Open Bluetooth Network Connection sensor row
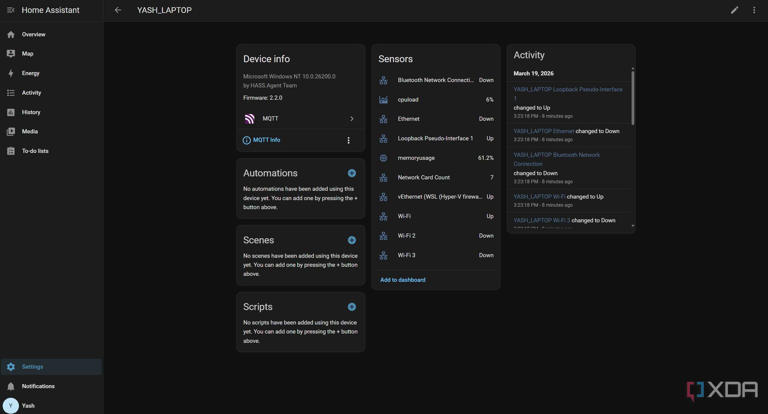768x414 pixels. pos(436,80)
